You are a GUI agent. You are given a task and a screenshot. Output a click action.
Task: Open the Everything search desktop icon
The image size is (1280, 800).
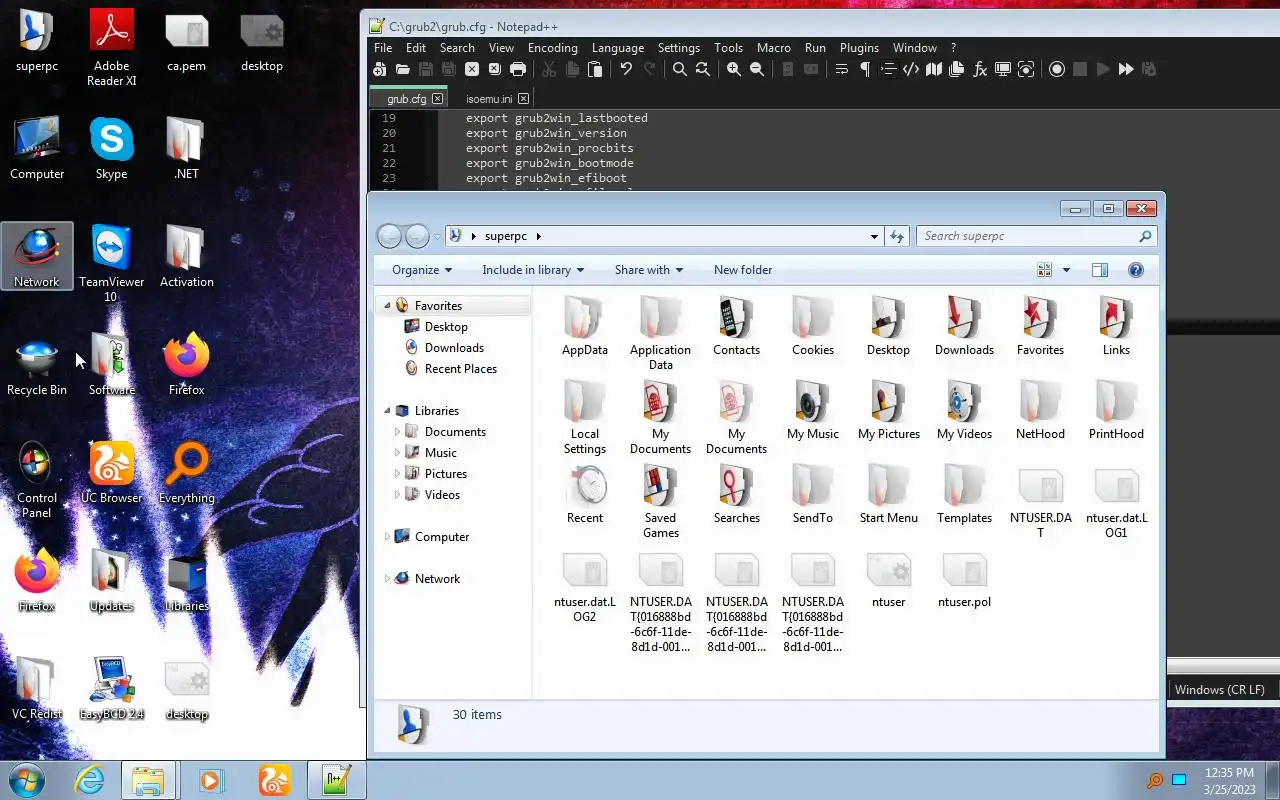(187, 473)
